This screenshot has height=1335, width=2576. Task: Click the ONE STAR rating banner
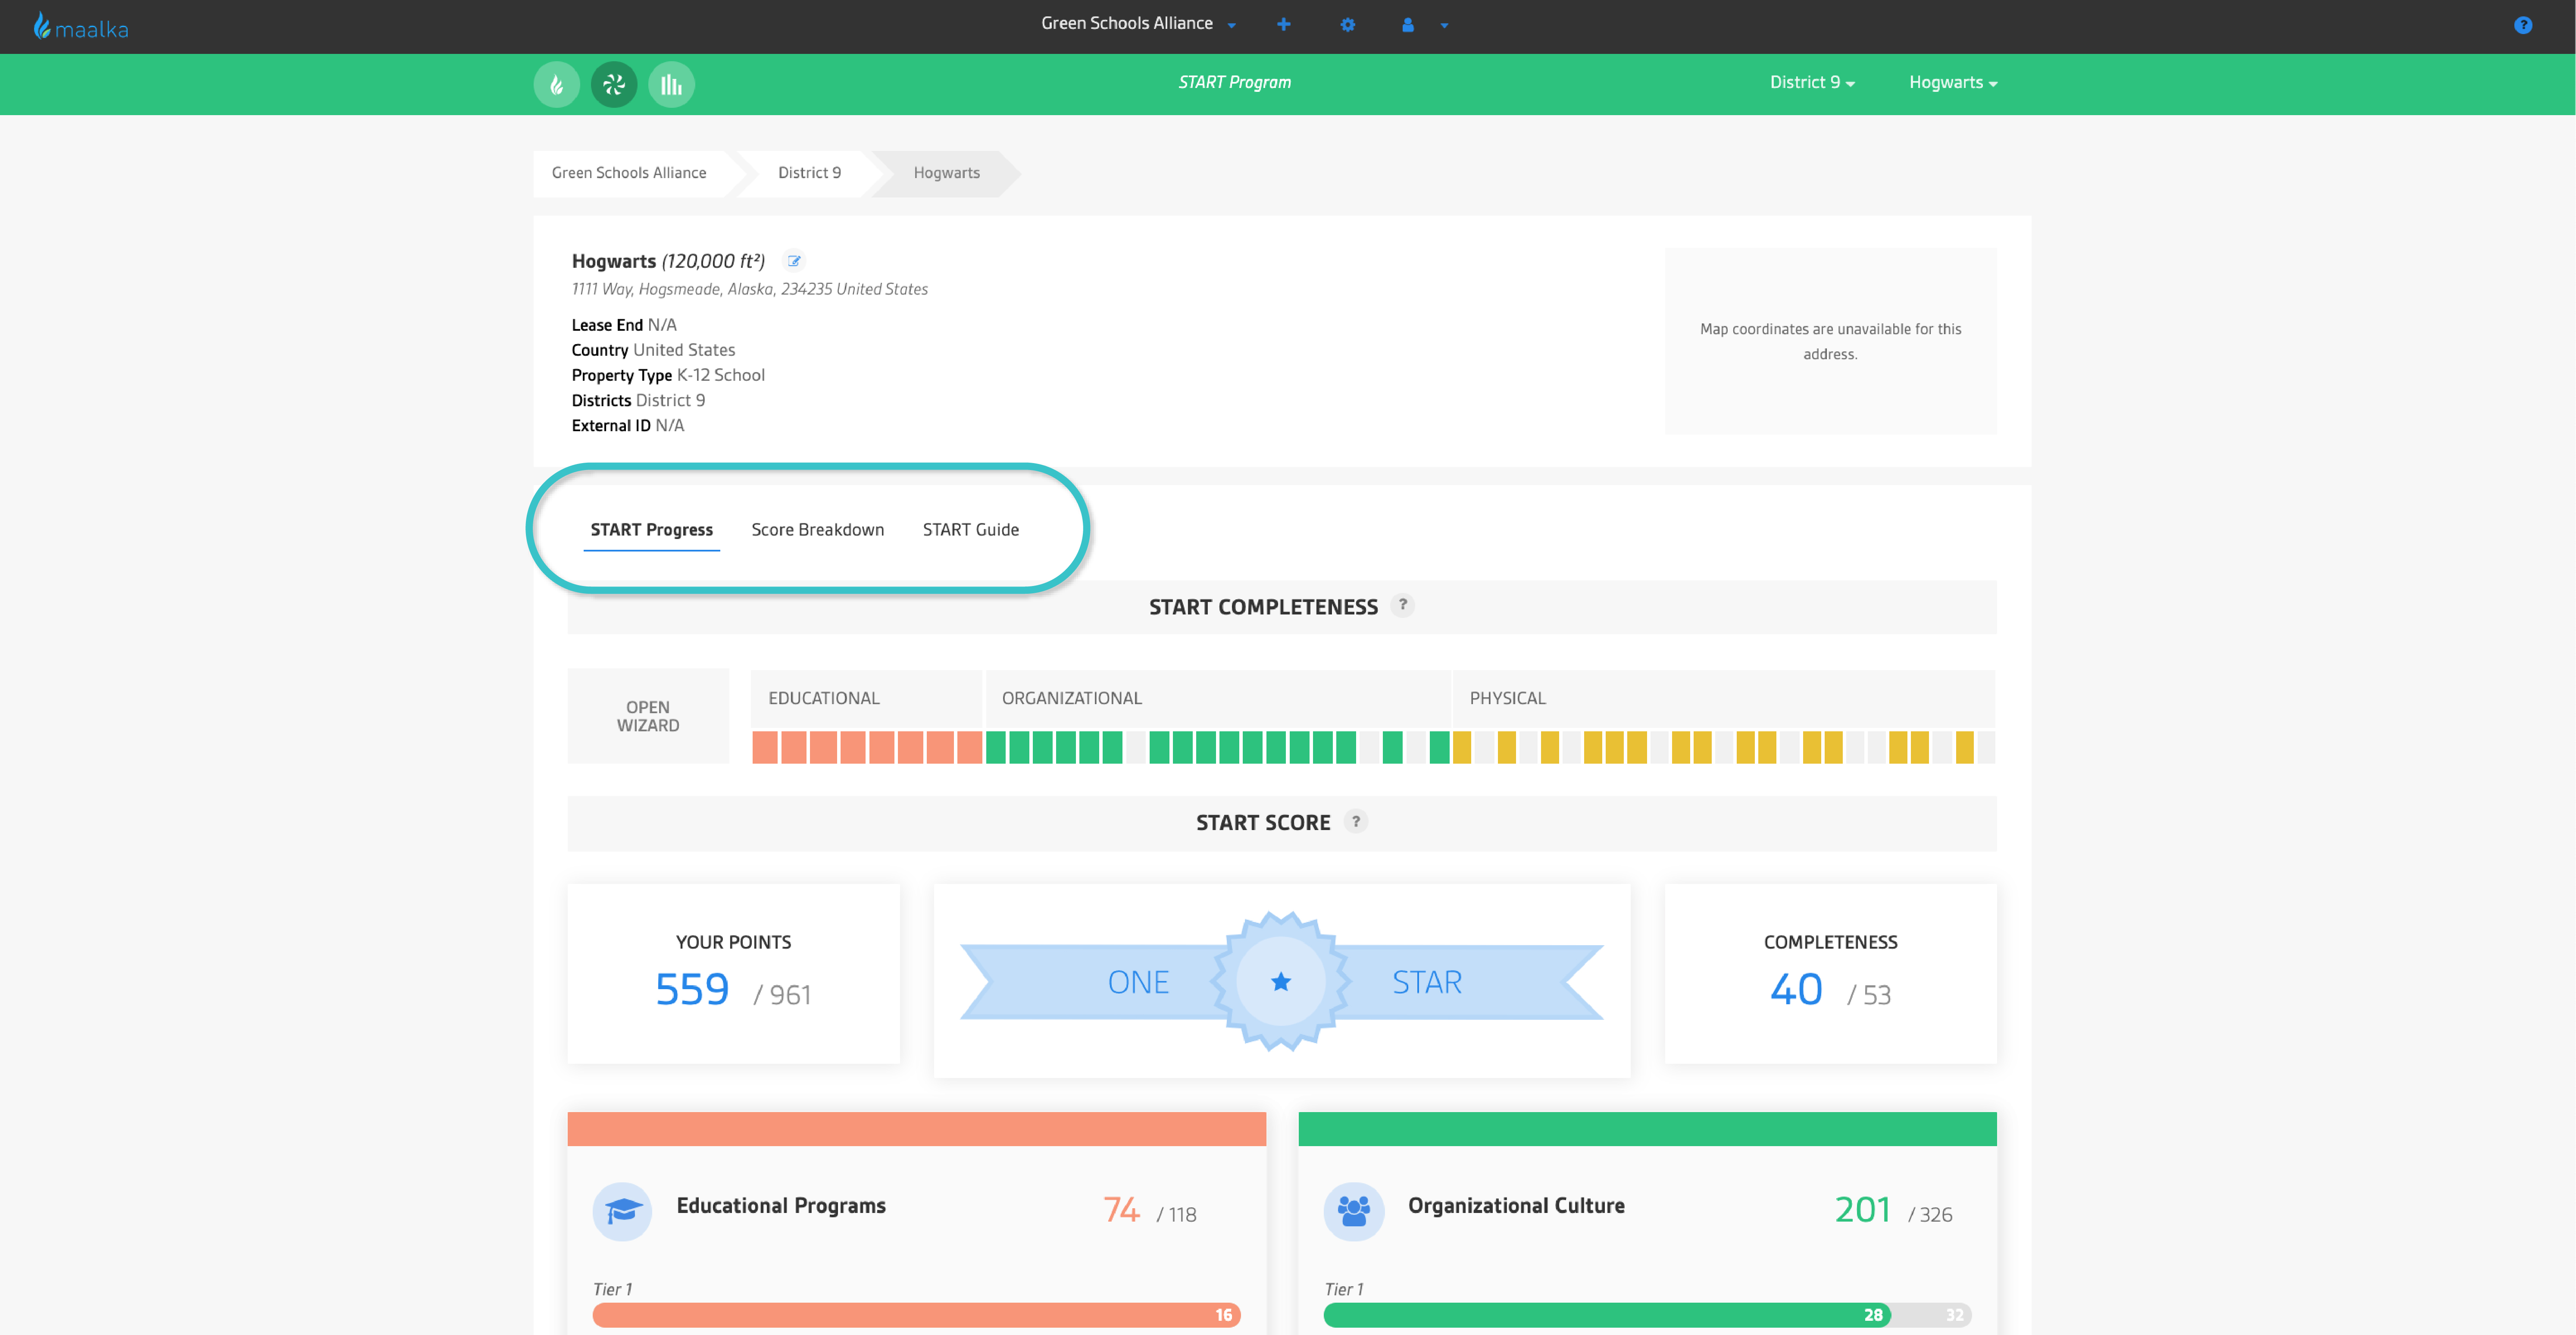pyautogui.click(x=1282, y=981)
